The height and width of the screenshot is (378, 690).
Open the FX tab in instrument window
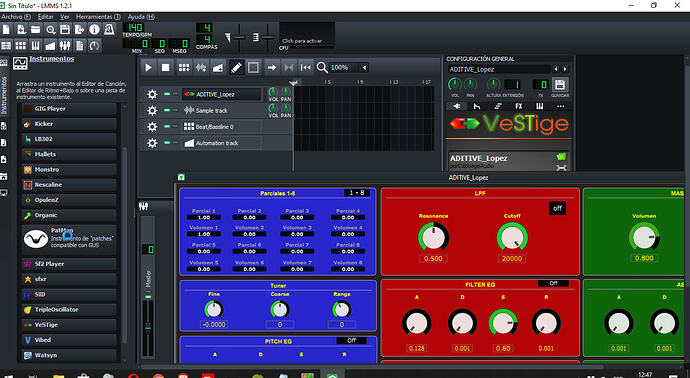tap(519, 106)
